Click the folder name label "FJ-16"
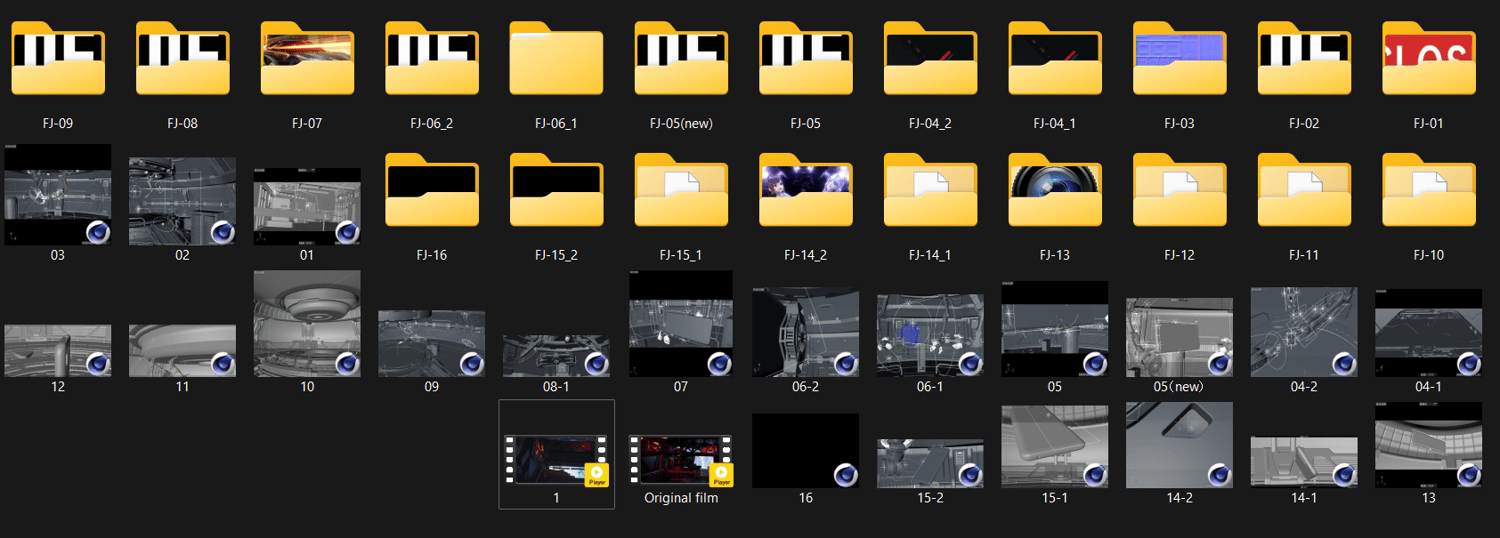 (x=432, y=255)
